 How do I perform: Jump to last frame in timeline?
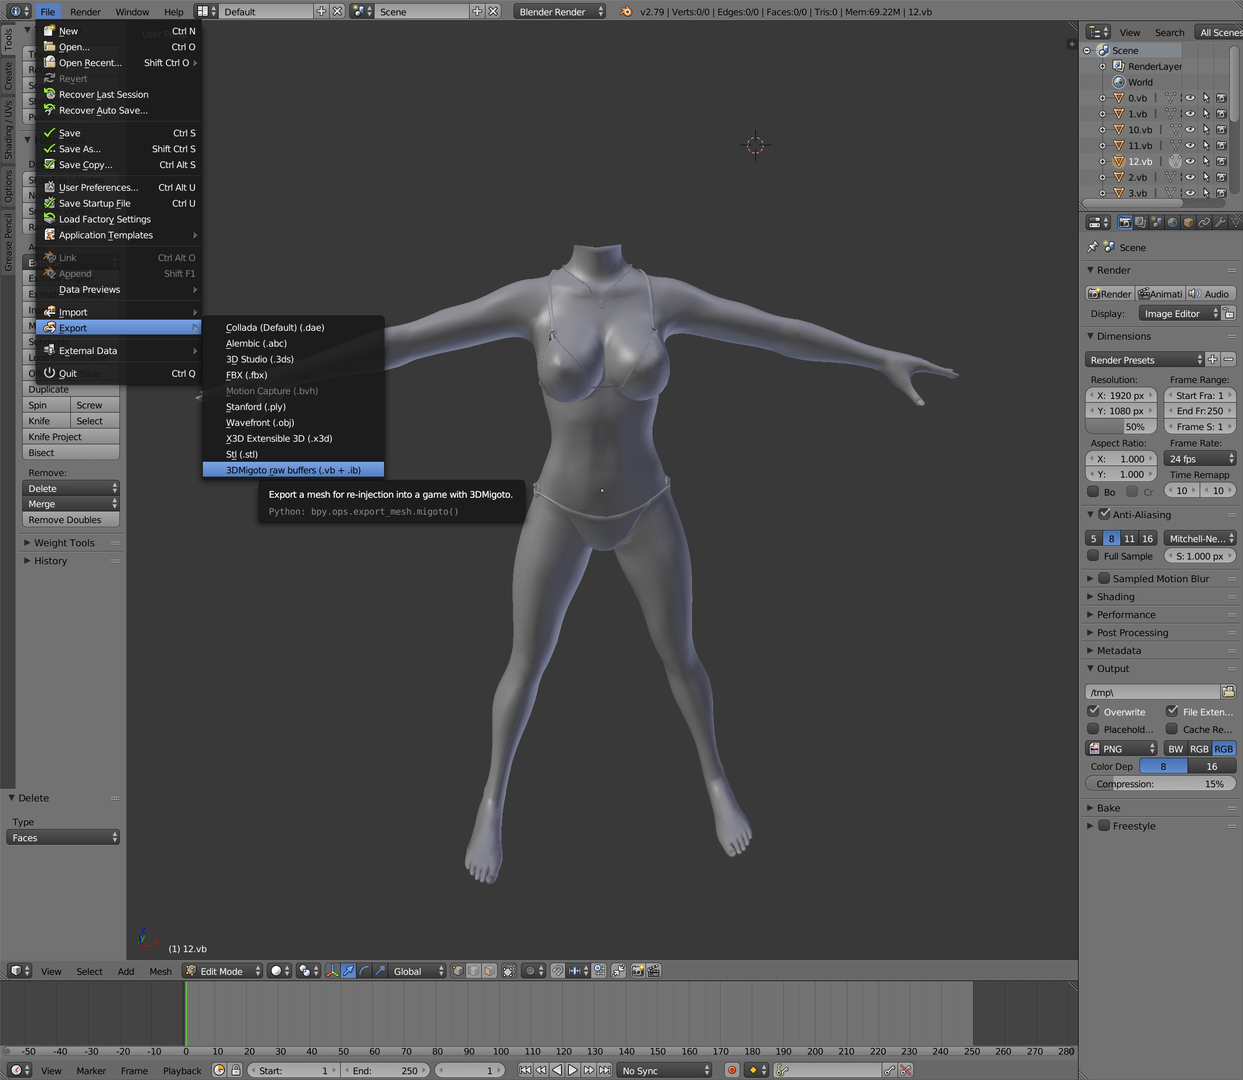click(605, 1070)
